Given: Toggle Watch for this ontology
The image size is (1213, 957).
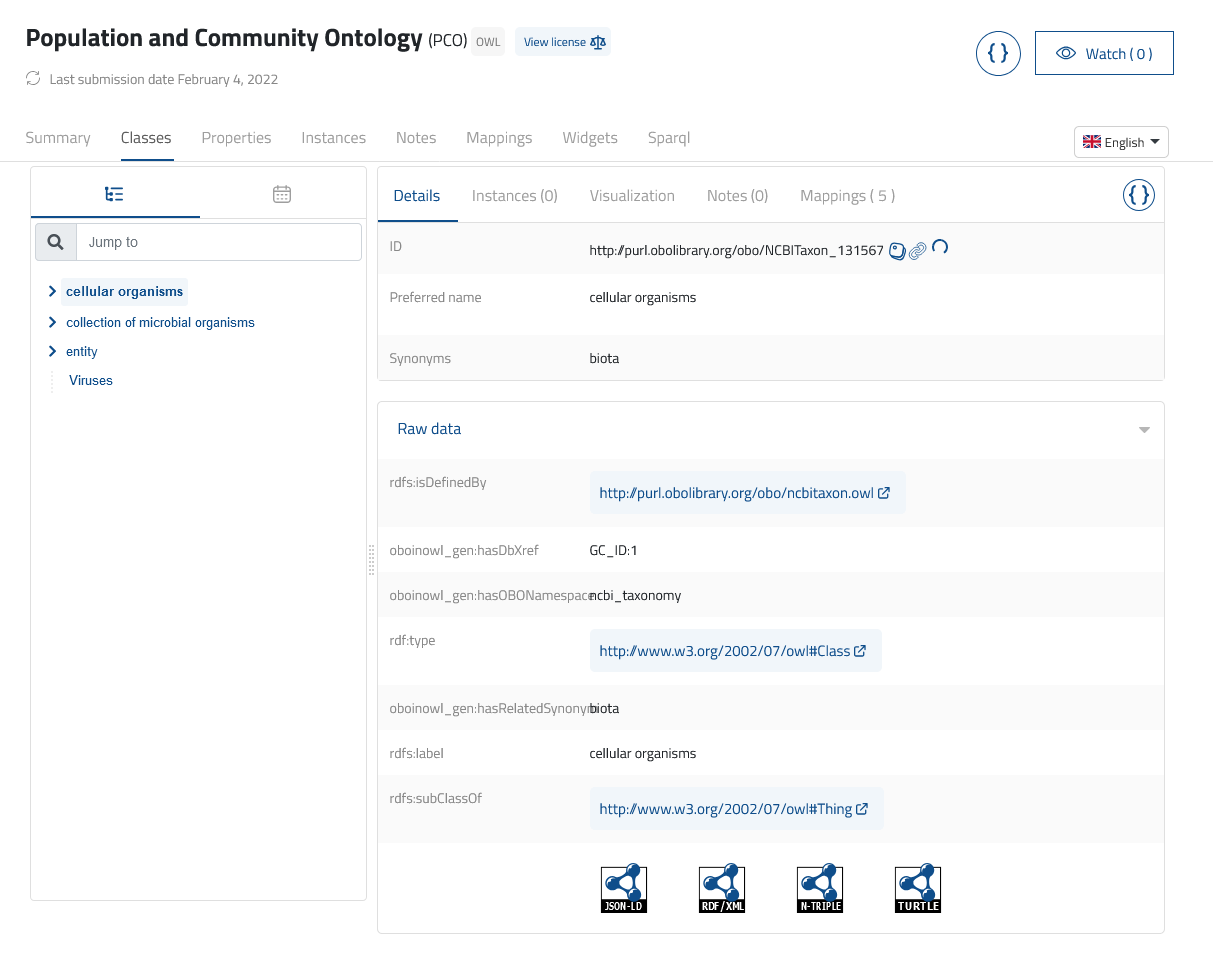Looking at the screenshot, I should point(1104,52).
